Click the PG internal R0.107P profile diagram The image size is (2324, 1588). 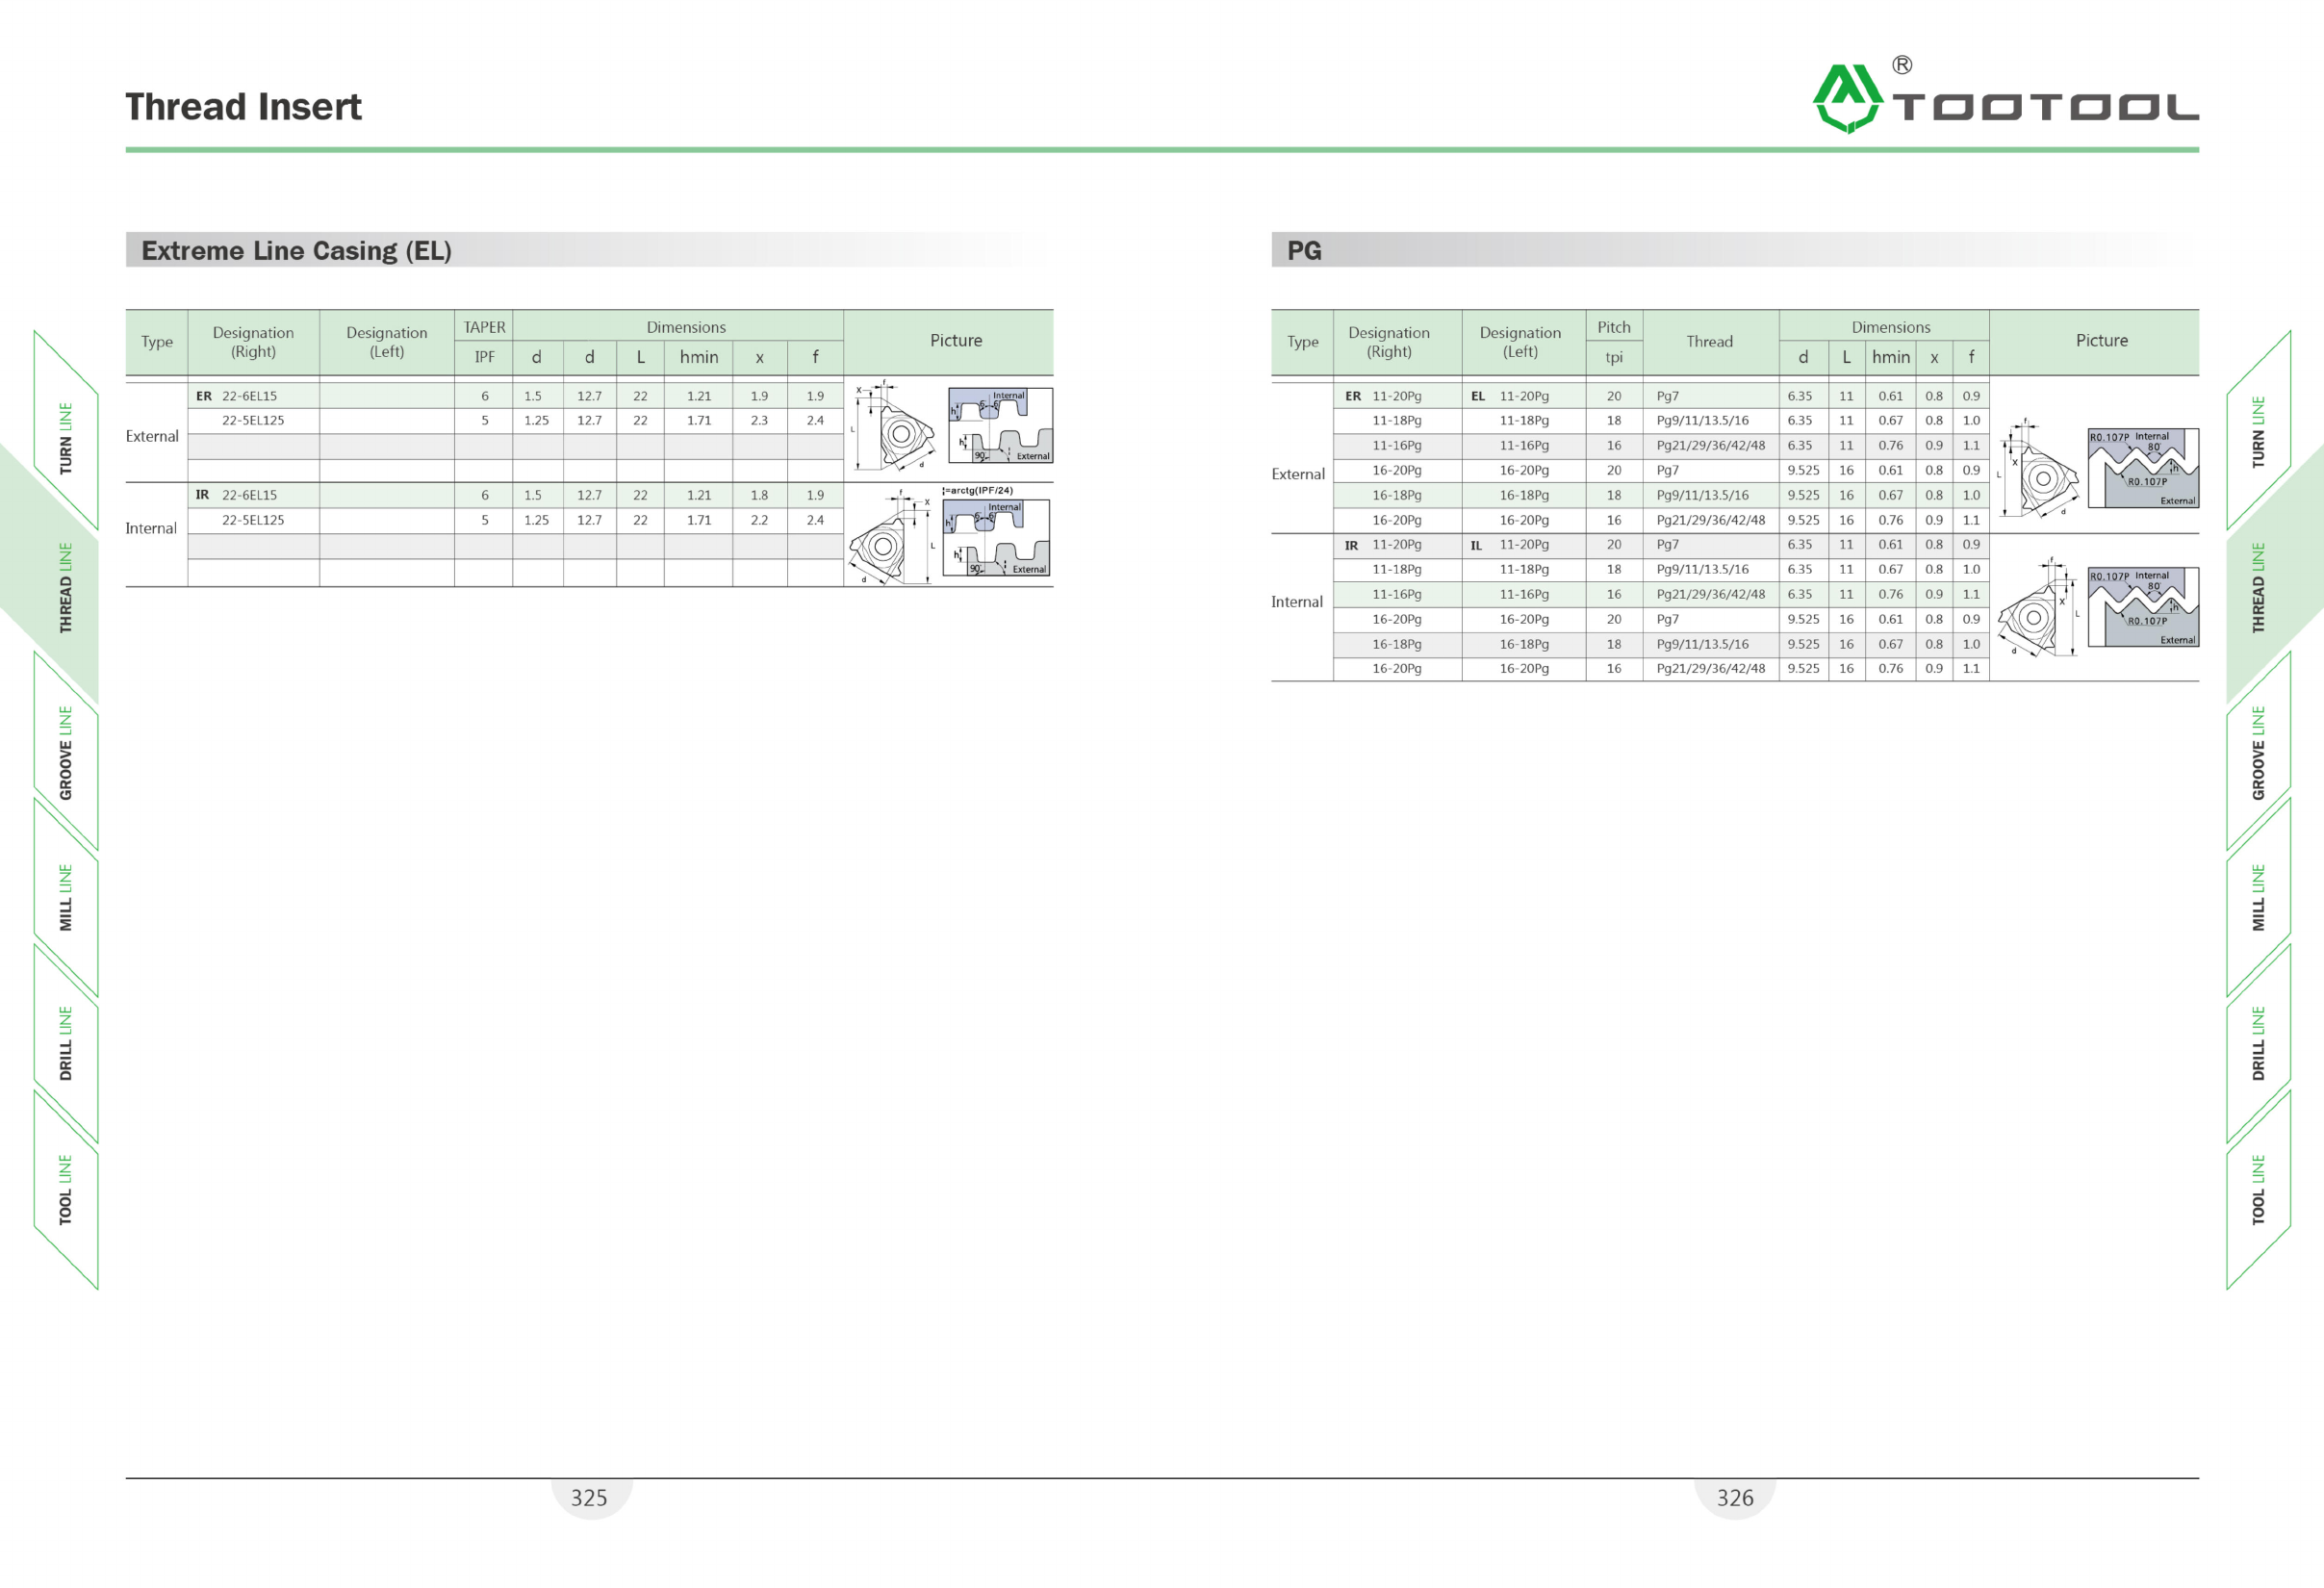2143,607
